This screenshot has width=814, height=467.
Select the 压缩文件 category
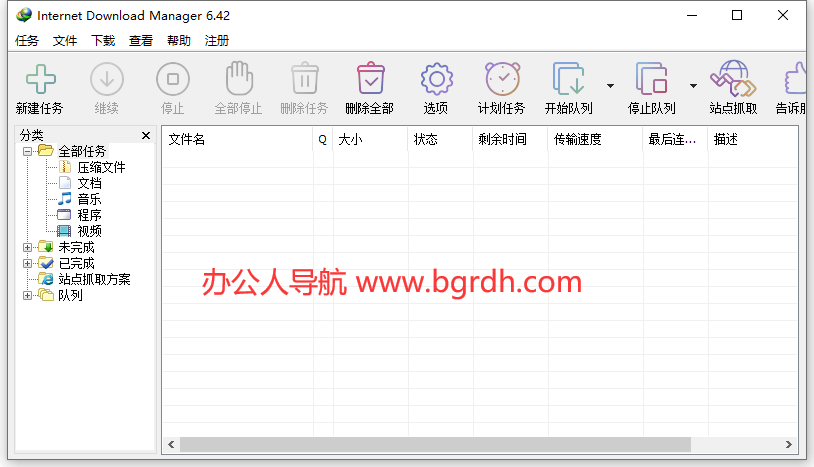point(101,167)
